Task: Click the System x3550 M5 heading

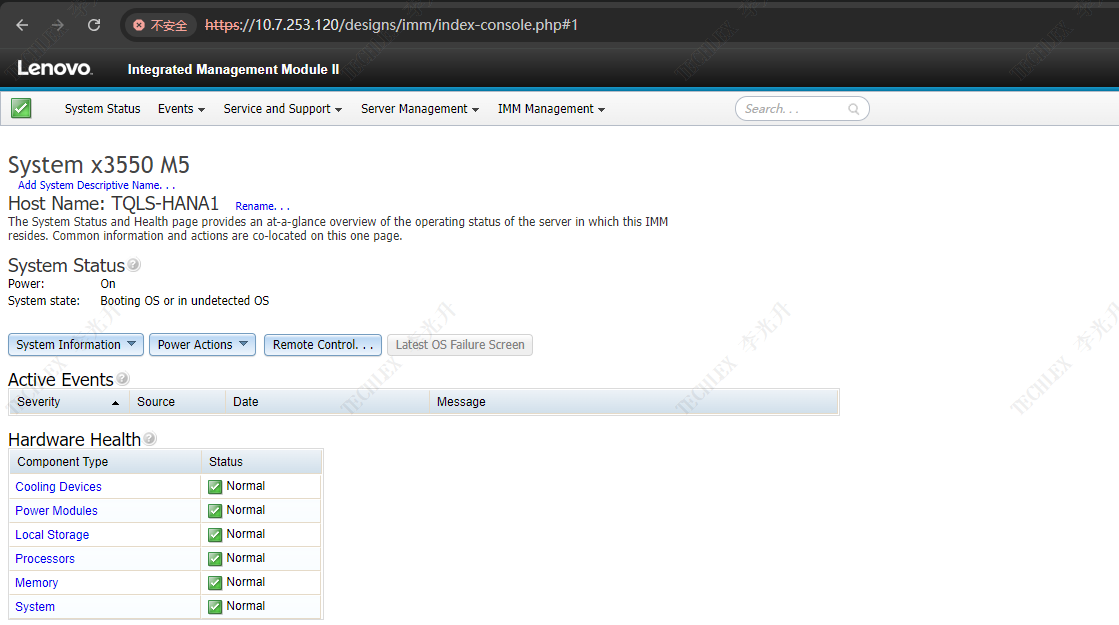Action: click(98, 165)
